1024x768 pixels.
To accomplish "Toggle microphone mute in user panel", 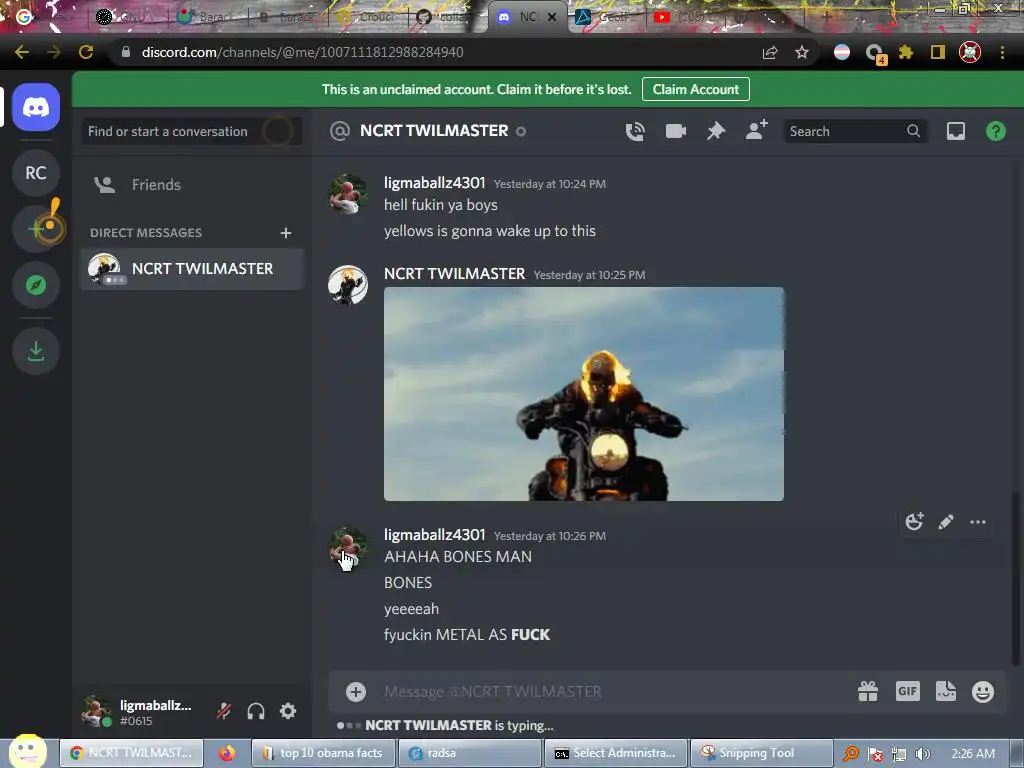I will tap(224, 711).
